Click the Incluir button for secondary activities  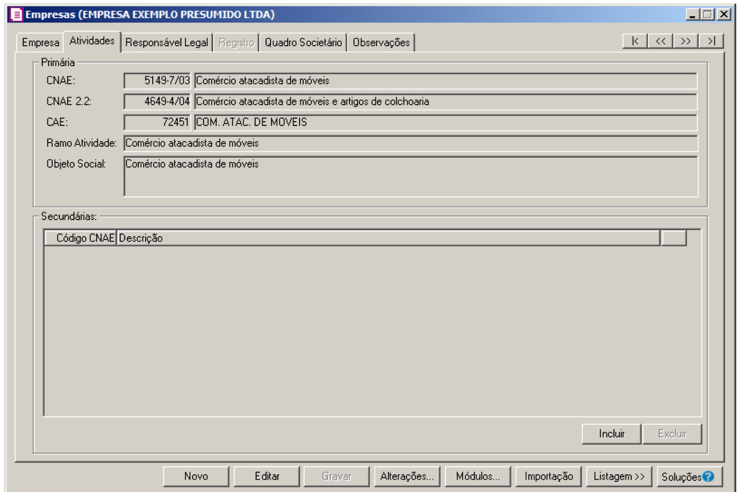pyautogui.click(x=612, y=434)
